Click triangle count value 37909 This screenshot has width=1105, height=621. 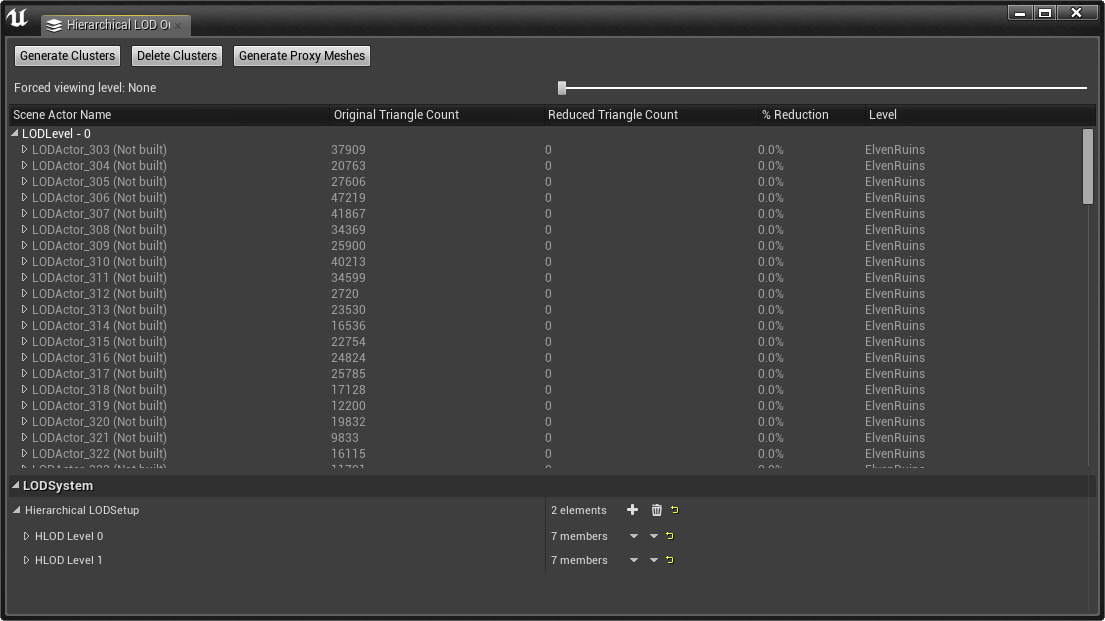(348, 149)
